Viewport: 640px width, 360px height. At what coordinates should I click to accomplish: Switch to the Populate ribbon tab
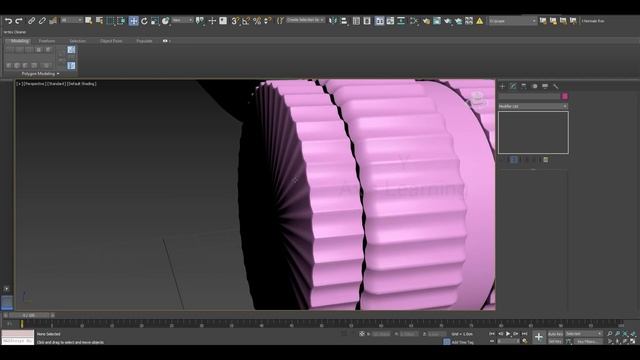(x=144, y=41)
